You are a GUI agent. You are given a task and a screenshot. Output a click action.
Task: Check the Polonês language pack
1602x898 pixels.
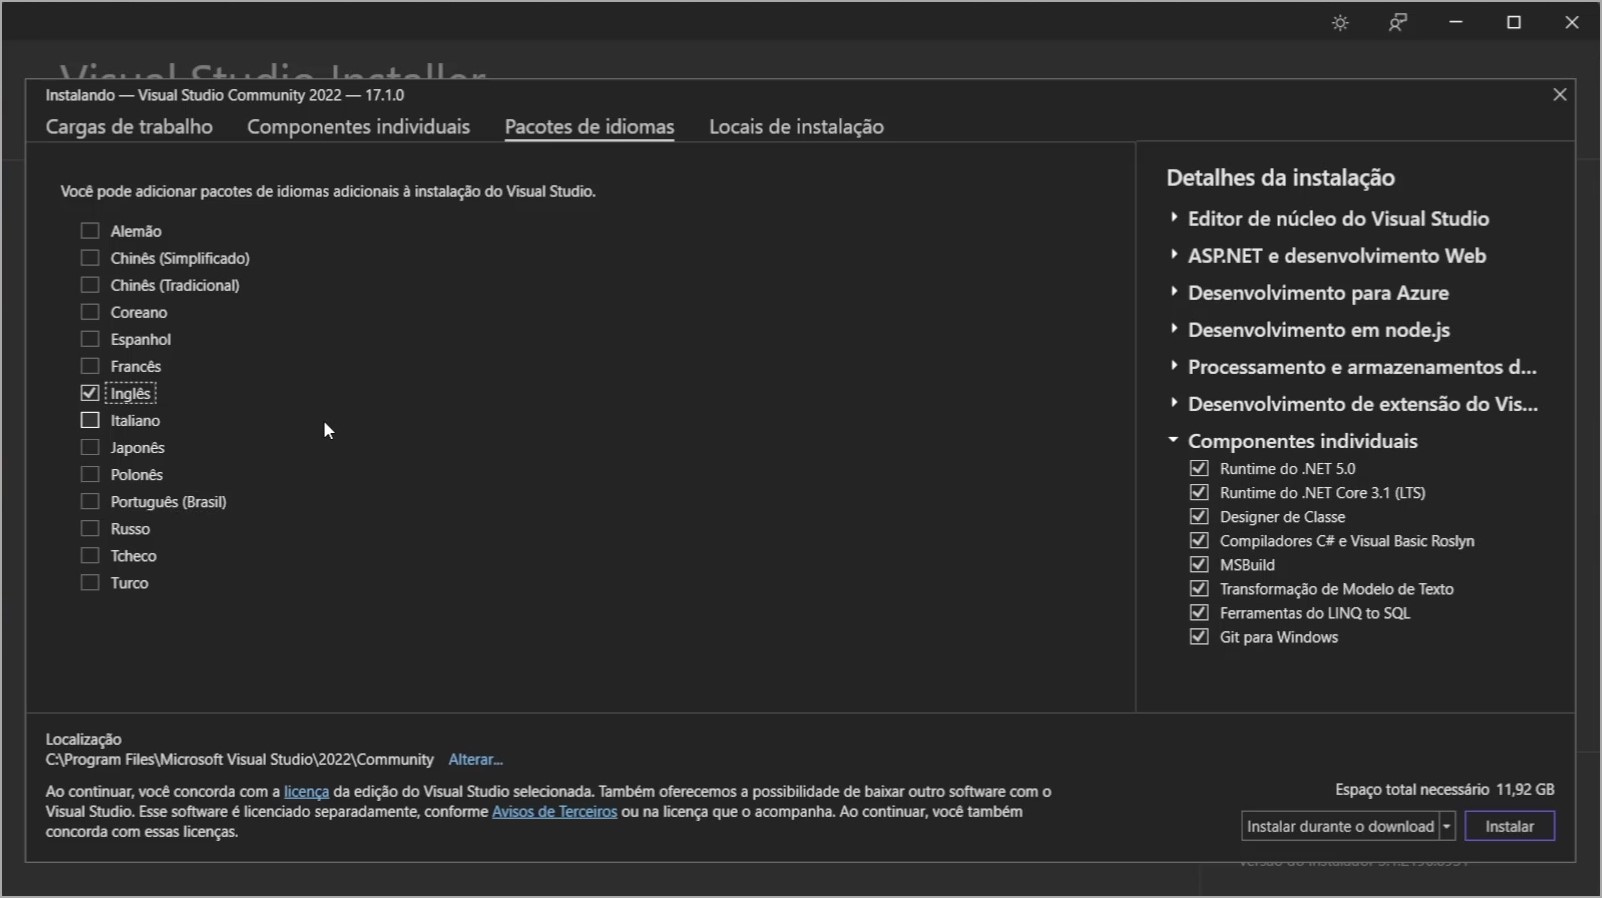(x=90, y=474)
